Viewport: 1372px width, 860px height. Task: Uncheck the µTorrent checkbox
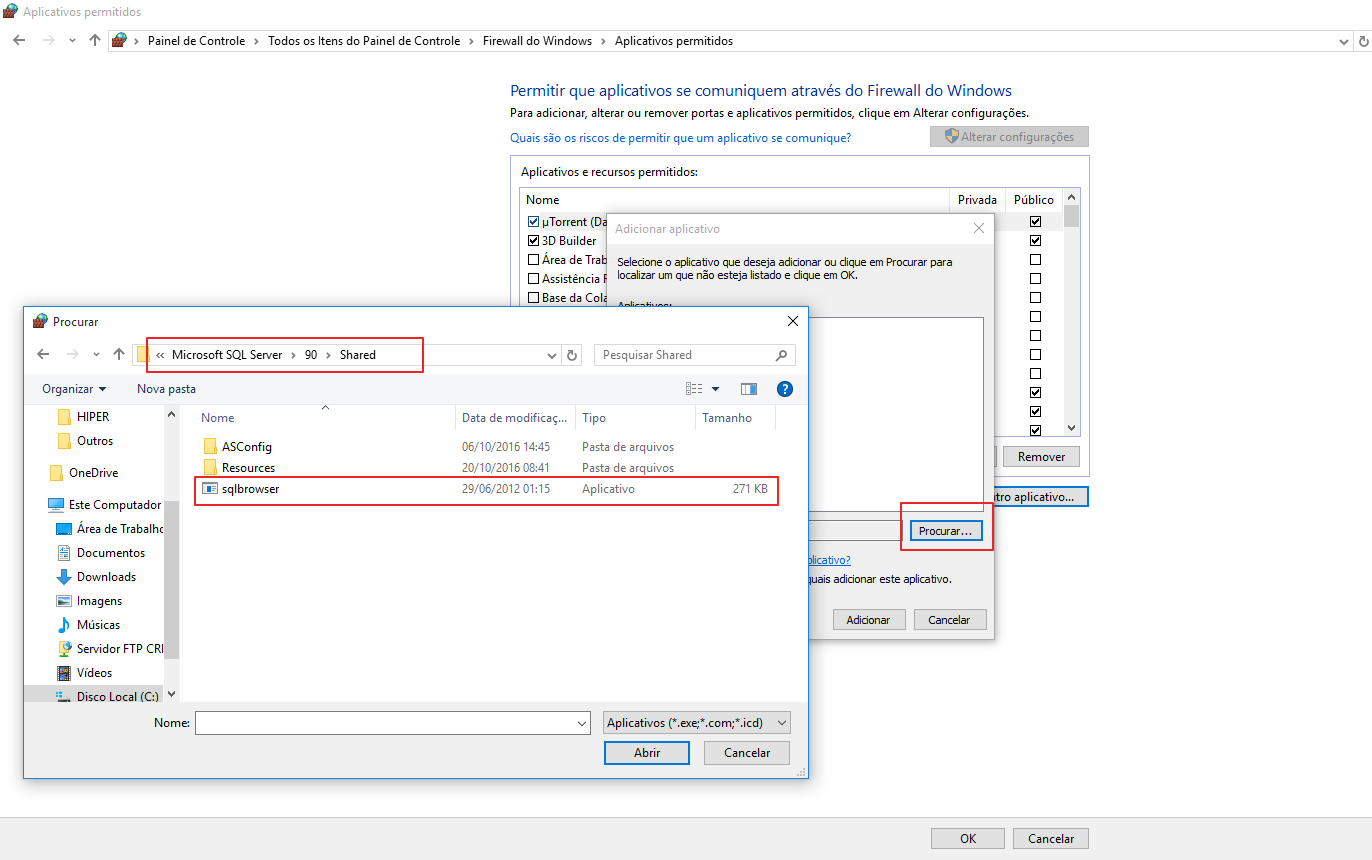(x=533, y=222)
